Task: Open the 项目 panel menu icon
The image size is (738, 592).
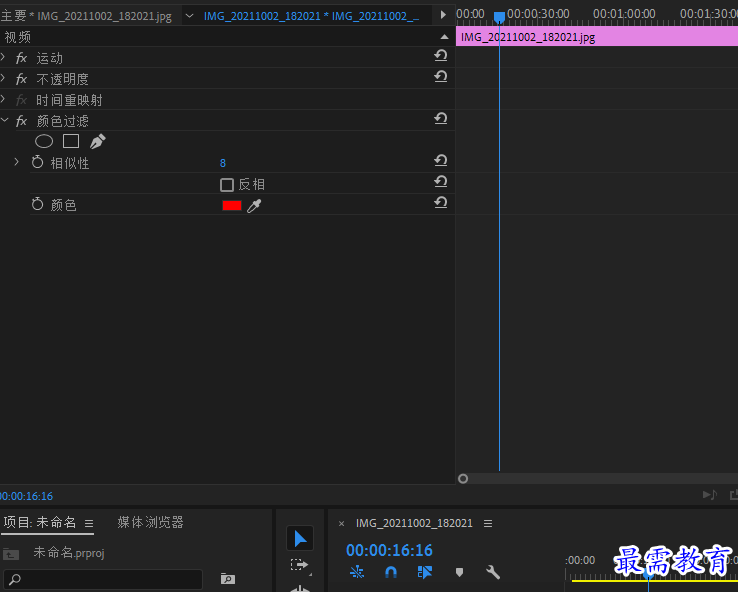Action: pyautogui.click(x=89, y=523)
